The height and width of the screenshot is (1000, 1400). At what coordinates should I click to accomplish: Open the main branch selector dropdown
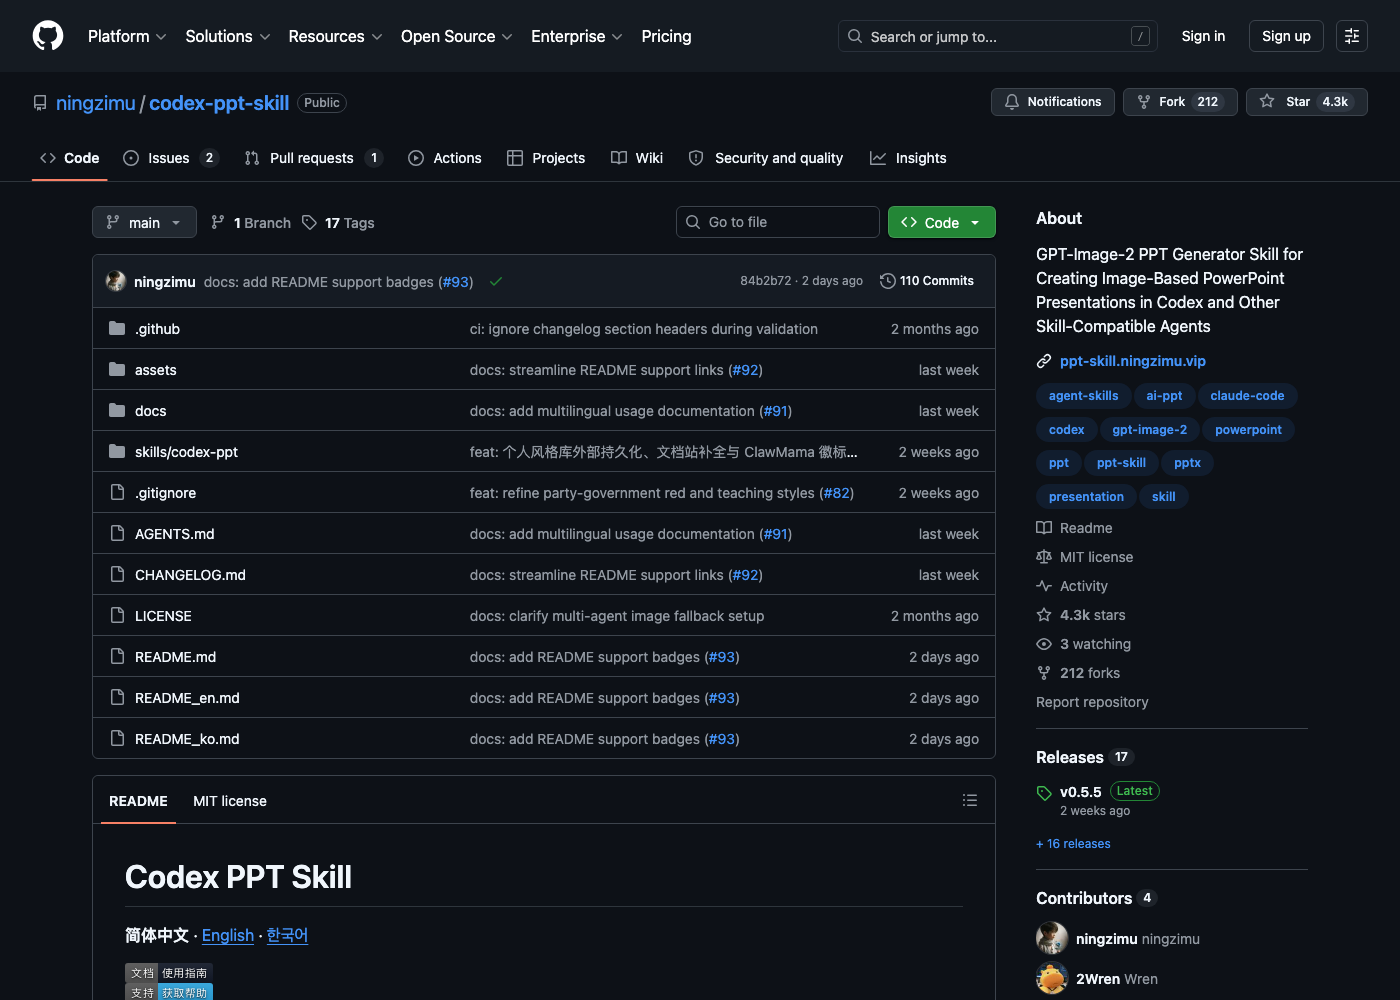(x=144, y=222)
